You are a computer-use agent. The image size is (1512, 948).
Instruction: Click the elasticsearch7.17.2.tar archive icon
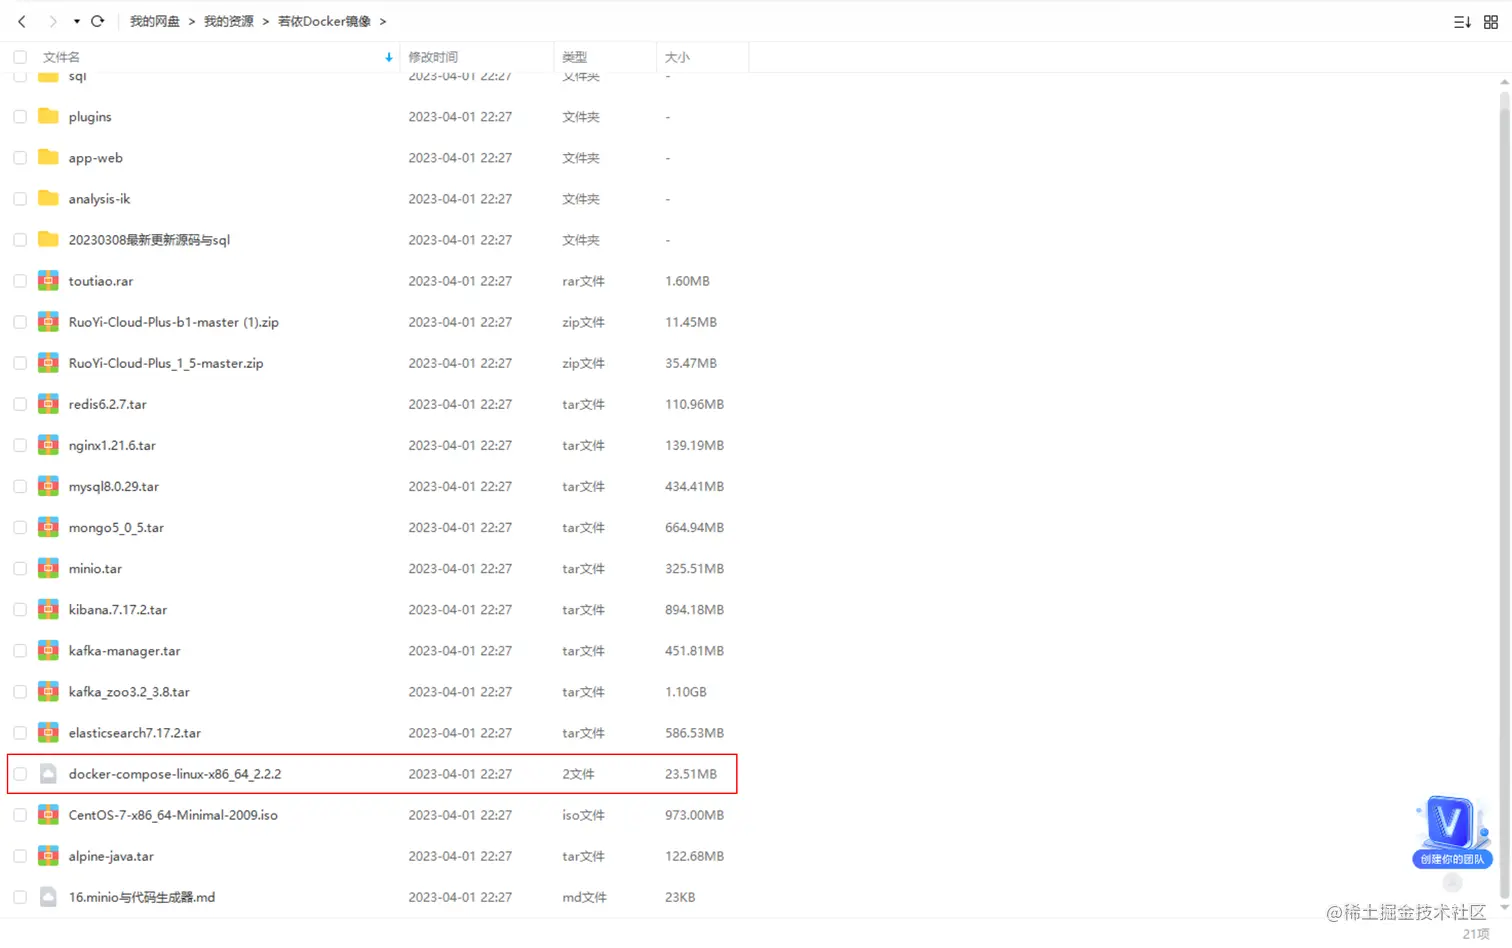click(x=48, y=732)
